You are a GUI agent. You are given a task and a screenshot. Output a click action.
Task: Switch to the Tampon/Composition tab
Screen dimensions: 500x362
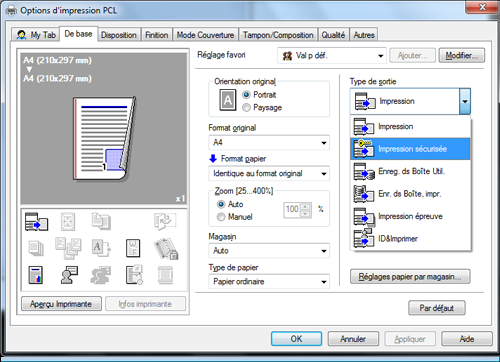click(x=278, y=35)
